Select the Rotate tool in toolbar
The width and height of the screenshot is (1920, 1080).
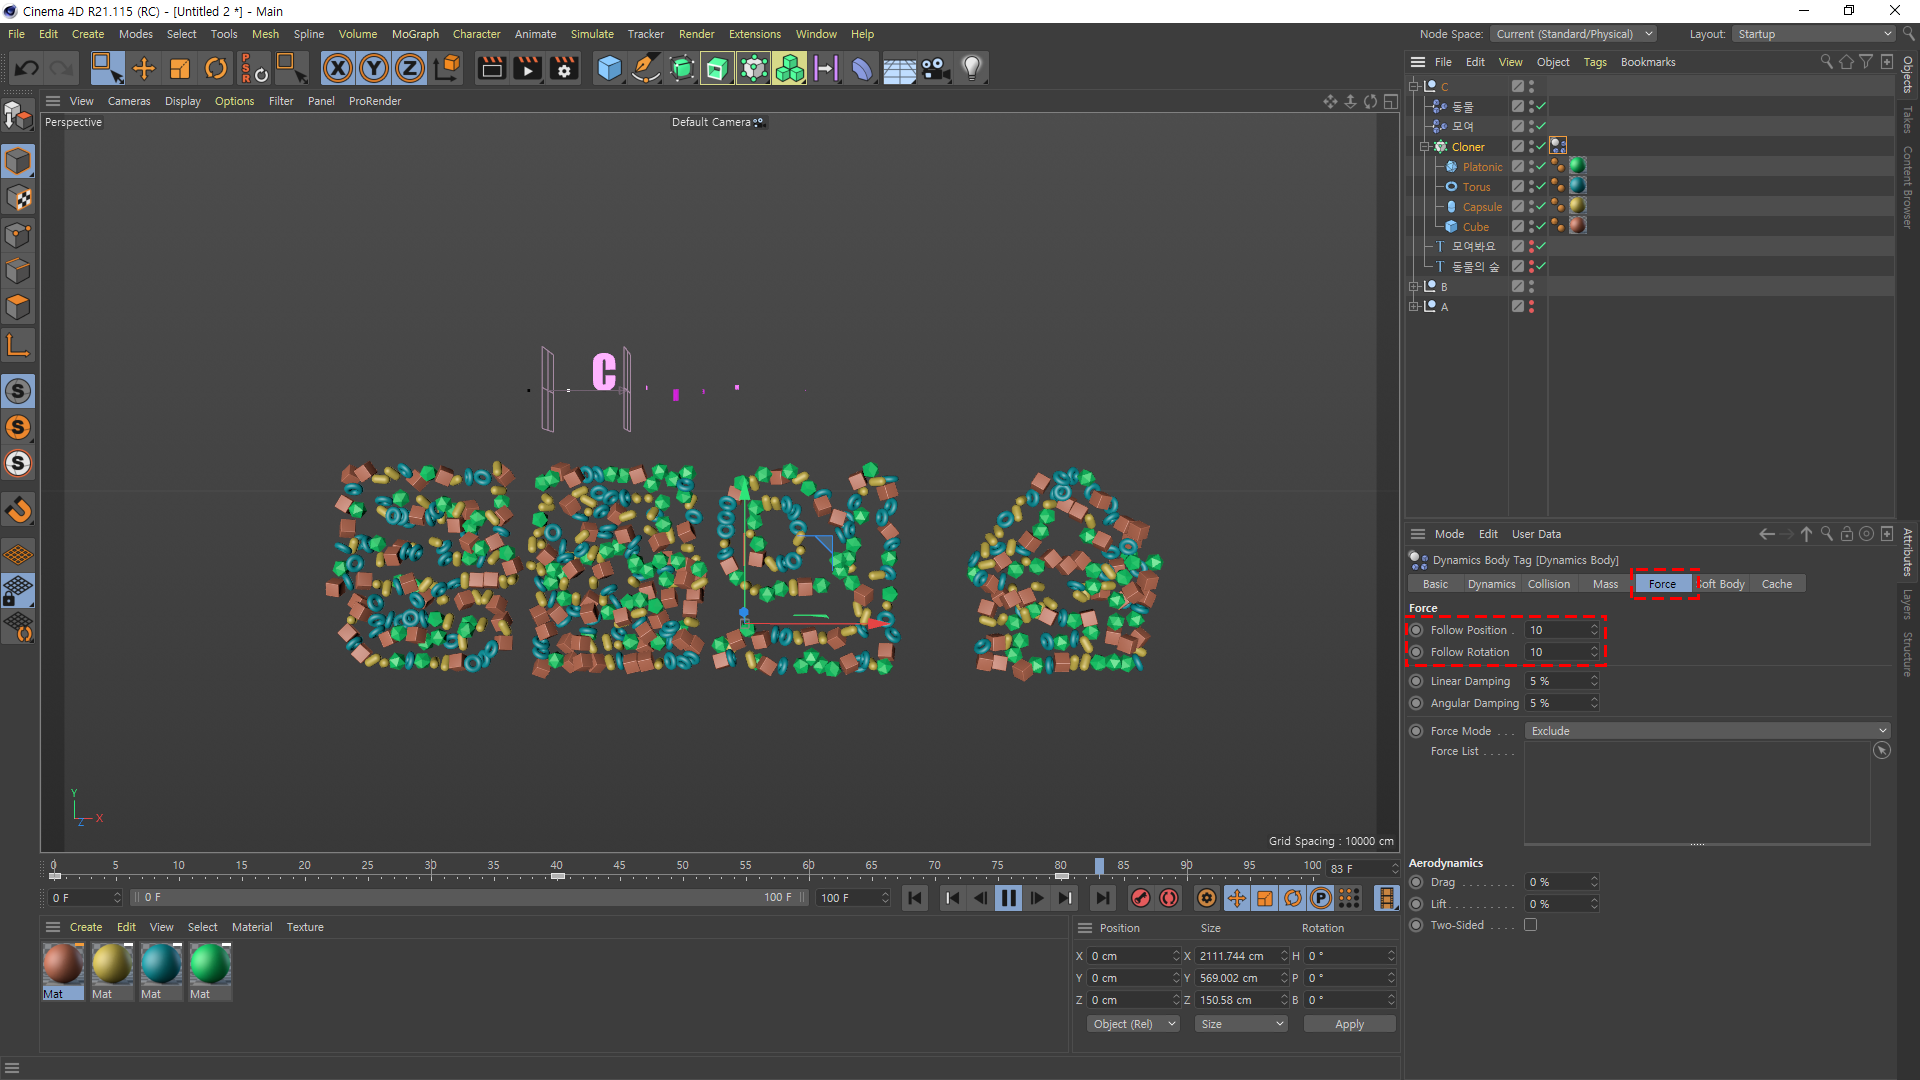tap(216, 68)
